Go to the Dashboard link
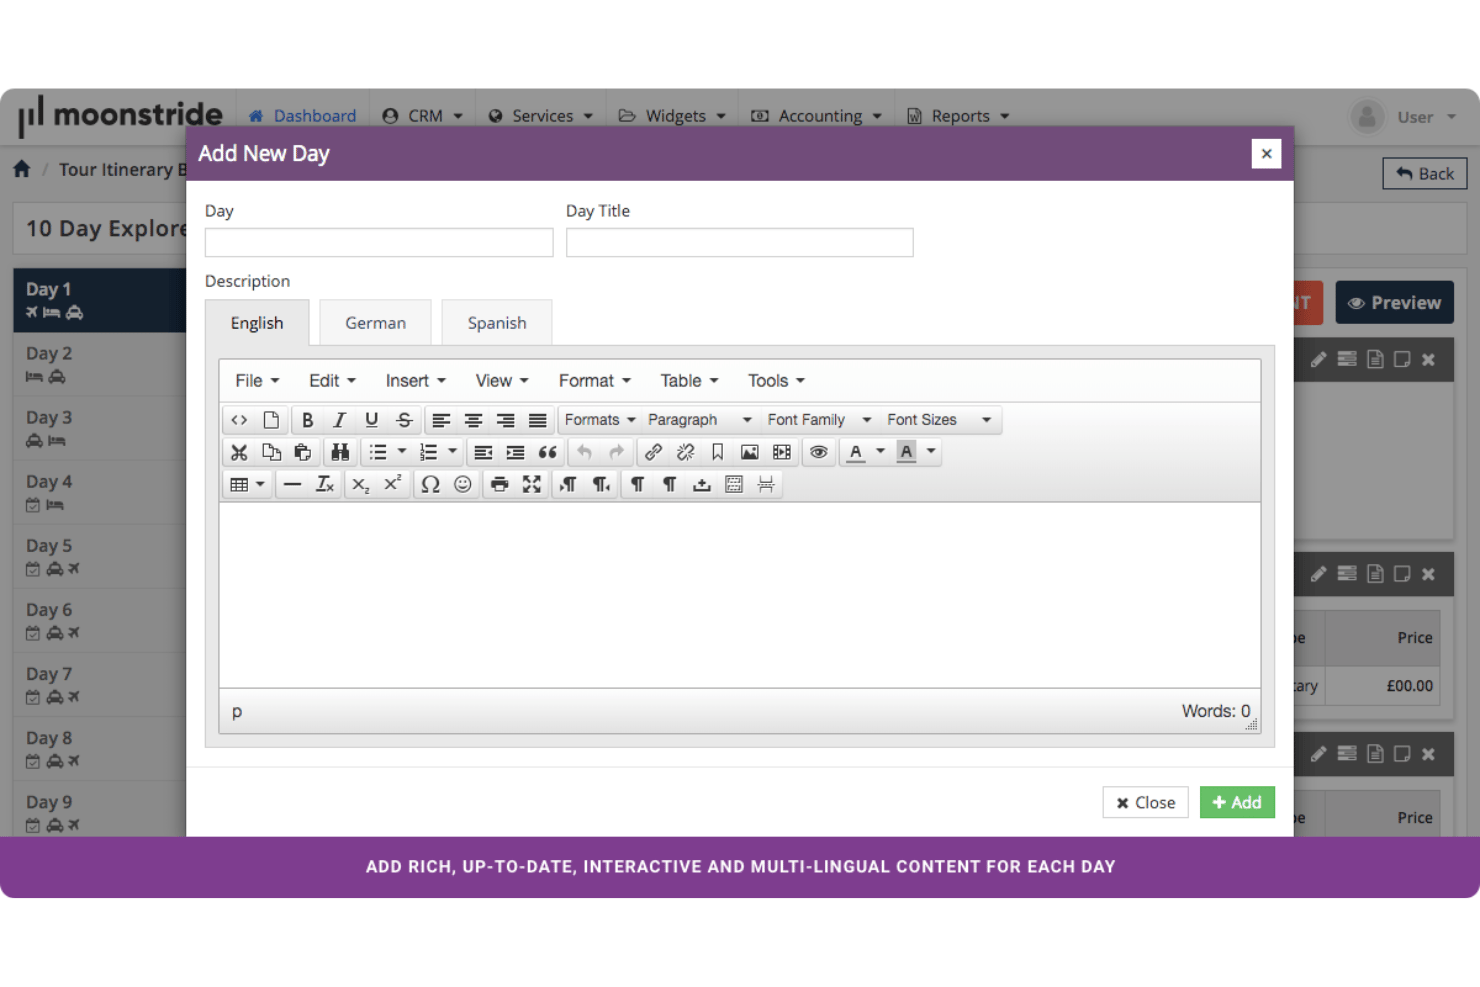1480x987 pixels. (x=303, y=116)
